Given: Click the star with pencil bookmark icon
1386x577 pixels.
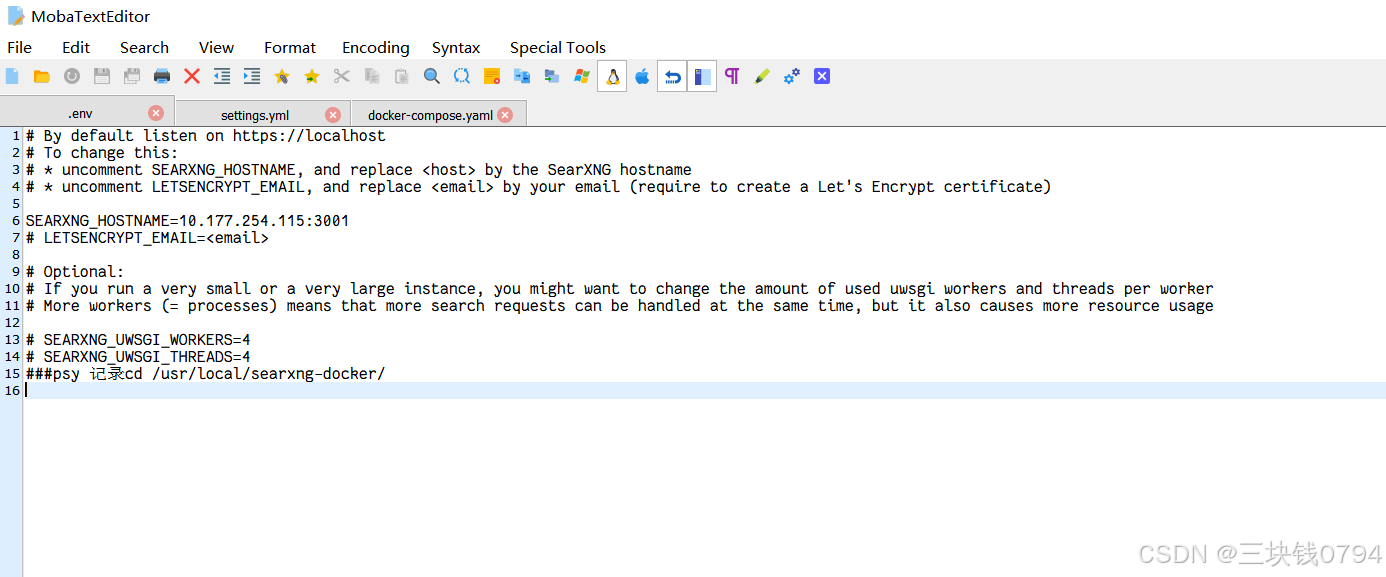Looking at the screenshot, I should click(x=282, y=76).
